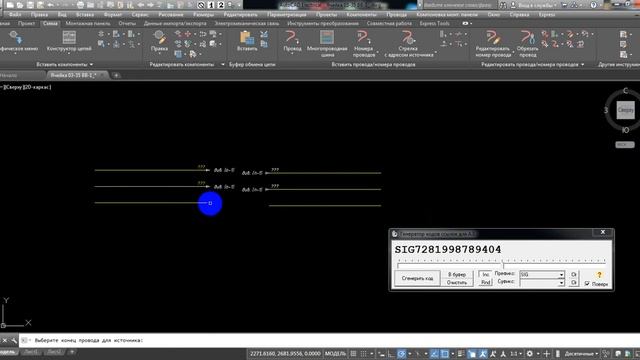Click the В буфер button
Viewport: 640px width, 360px height.
[x=457, y=274]
